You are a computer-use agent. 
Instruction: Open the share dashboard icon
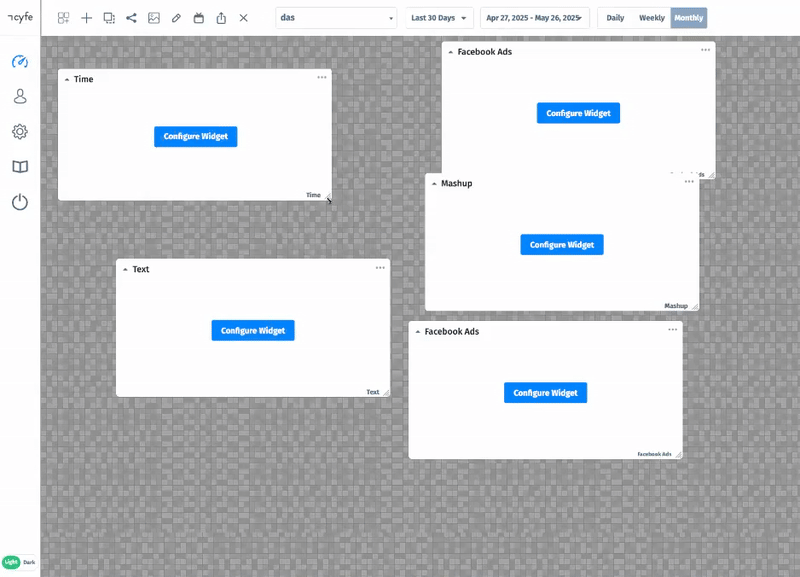click(x=131, y=18)
